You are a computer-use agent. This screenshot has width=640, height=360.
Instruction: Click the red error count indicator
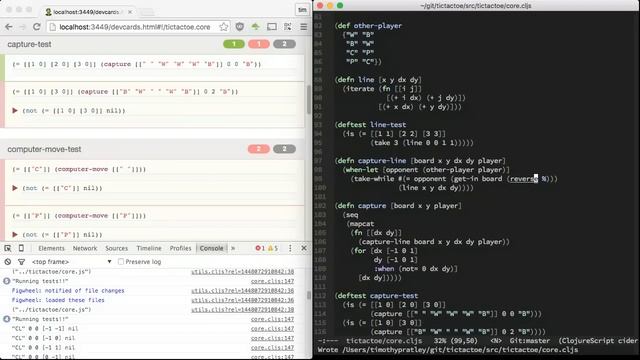[260, 248]
